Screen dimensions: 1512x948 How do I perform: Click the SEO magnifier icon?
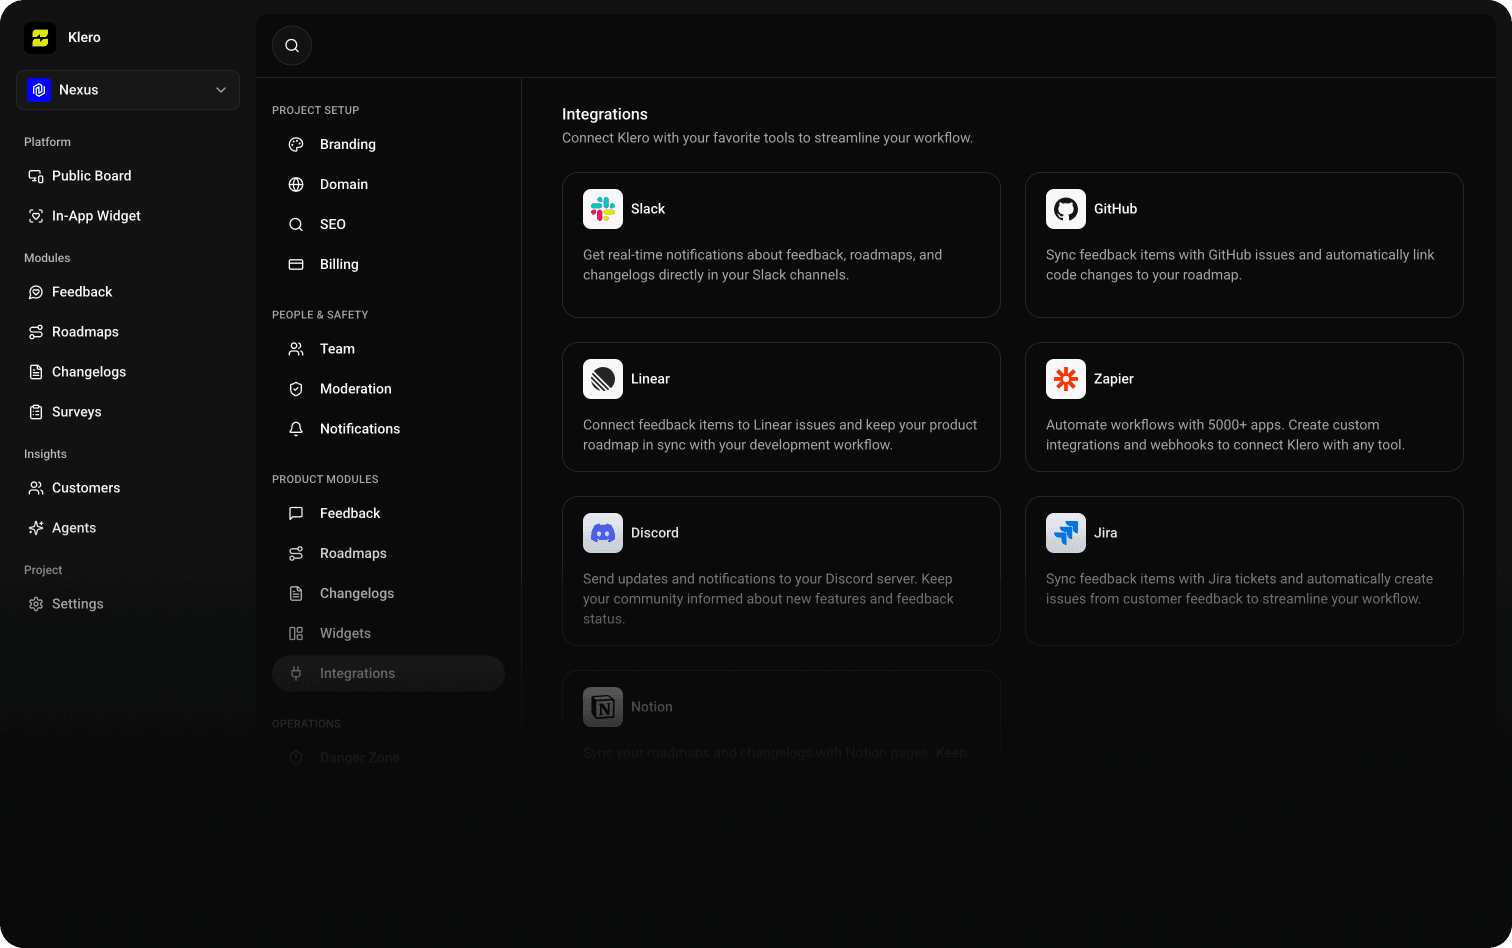296,224
